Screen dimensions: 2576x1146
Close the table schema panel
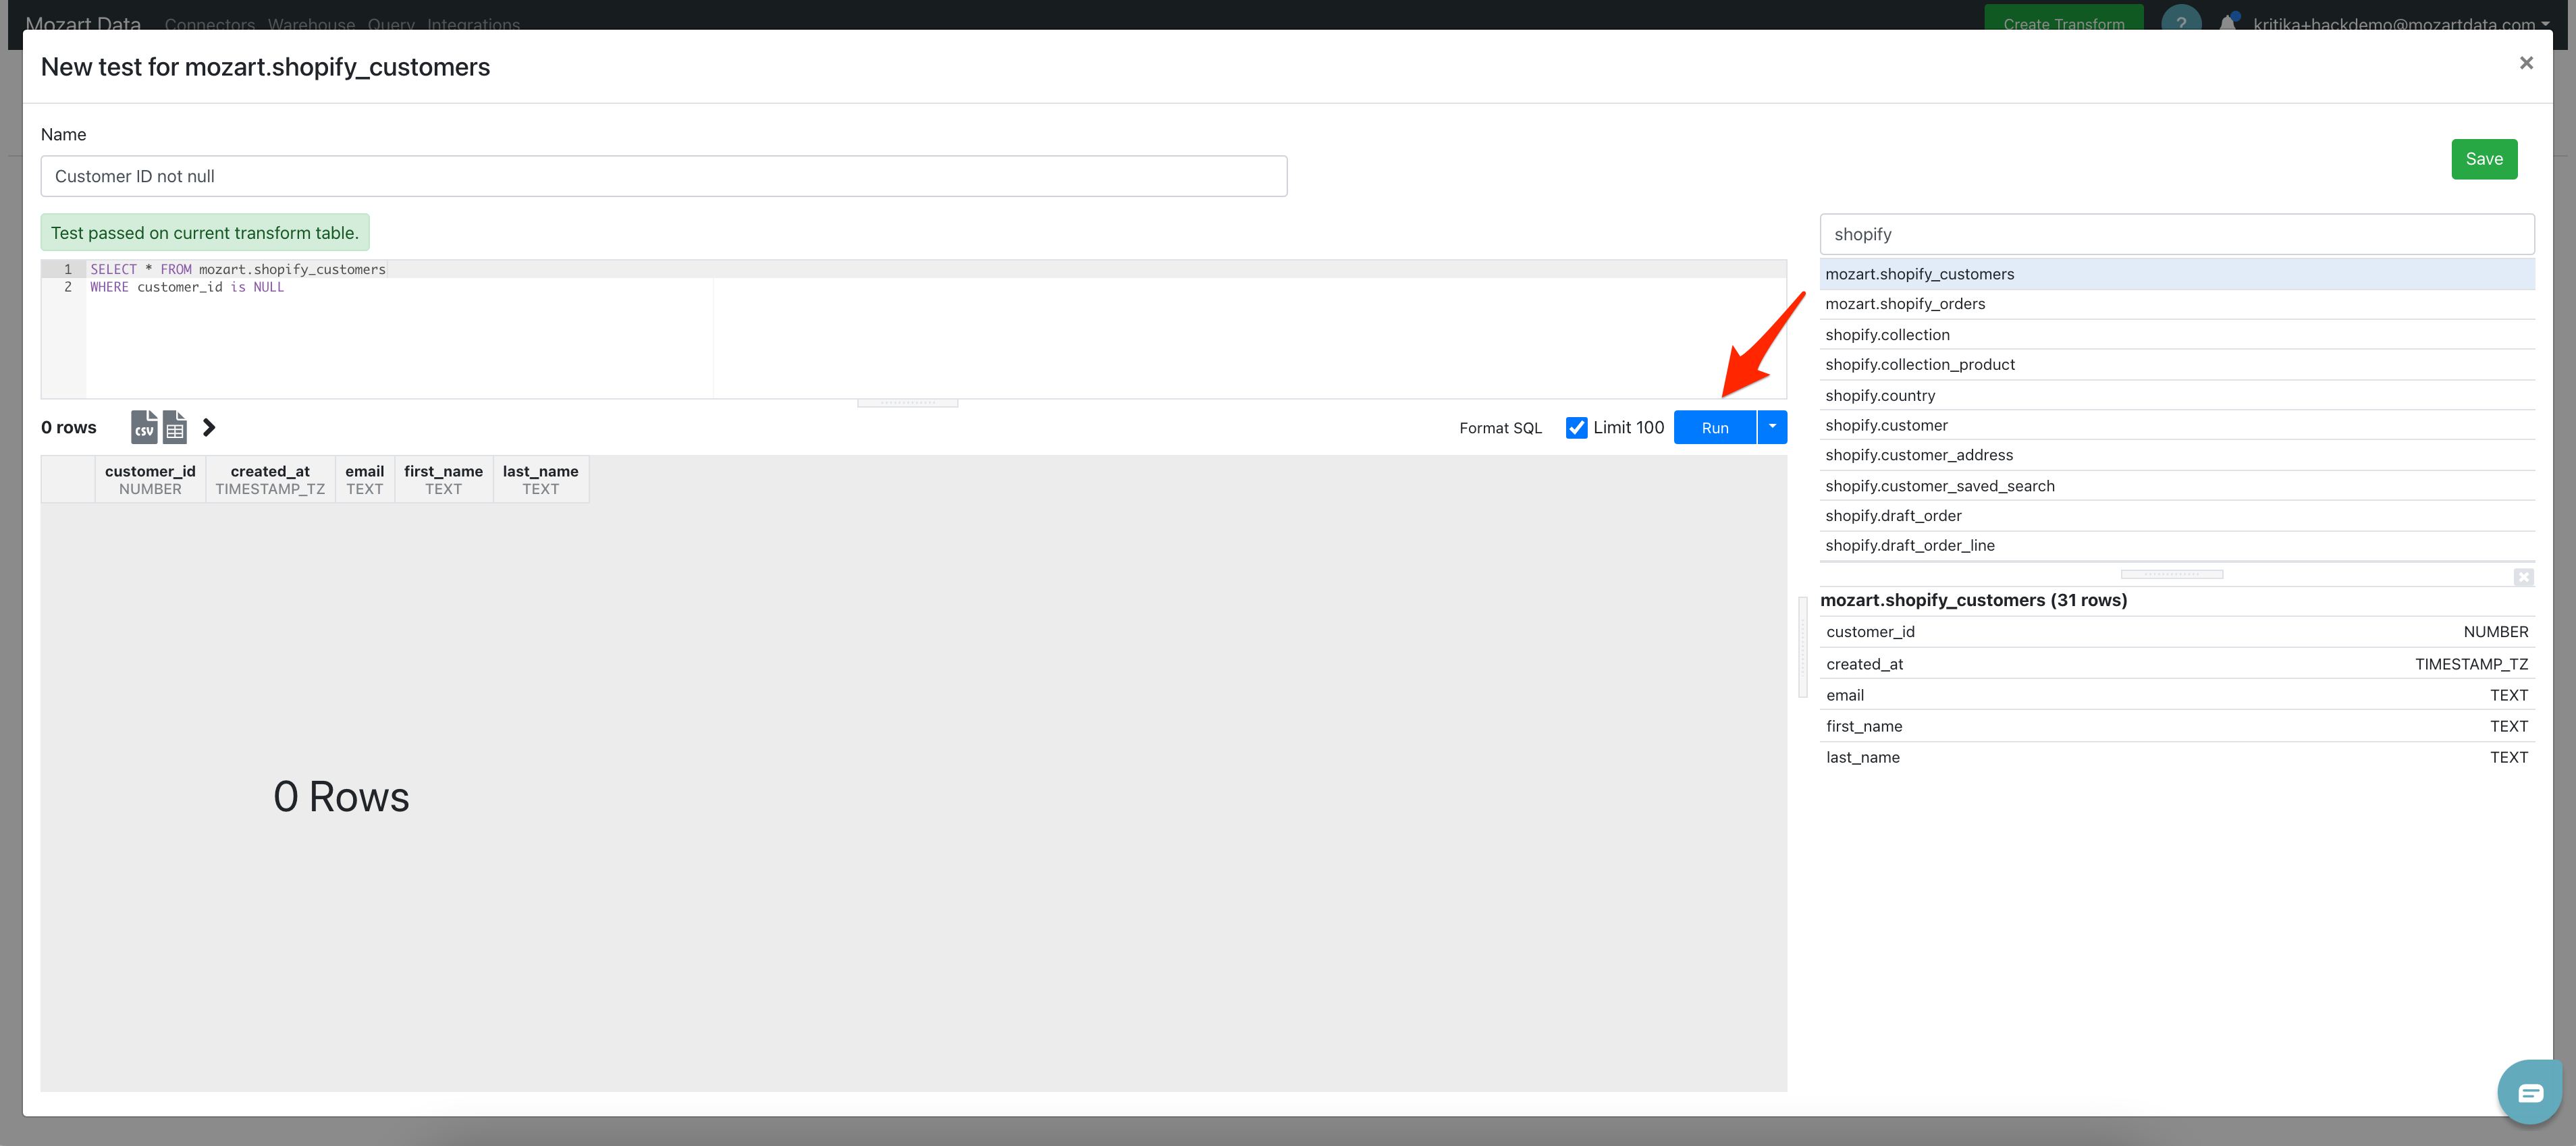(x=2523, y=577)
